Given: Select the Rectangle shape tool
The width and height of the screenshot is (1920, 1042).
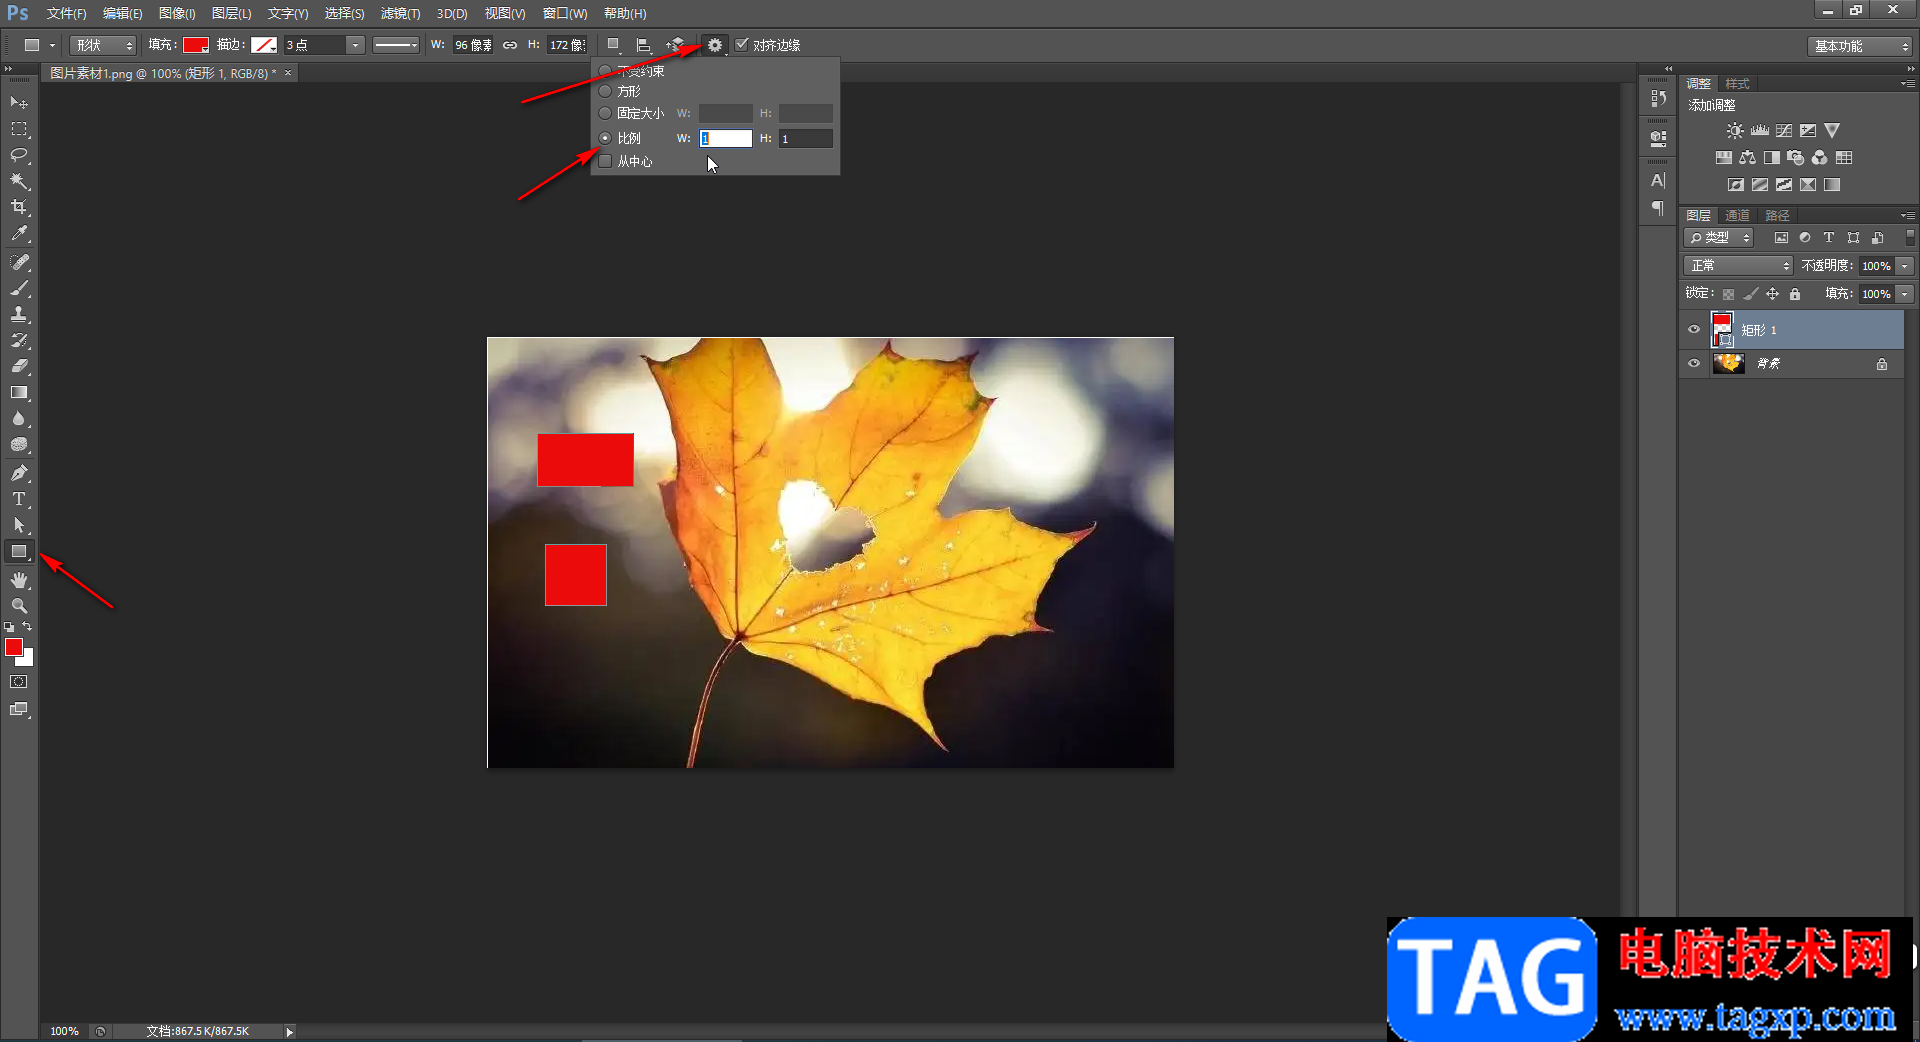Looking at the screenshot, I should pos(19,552).
